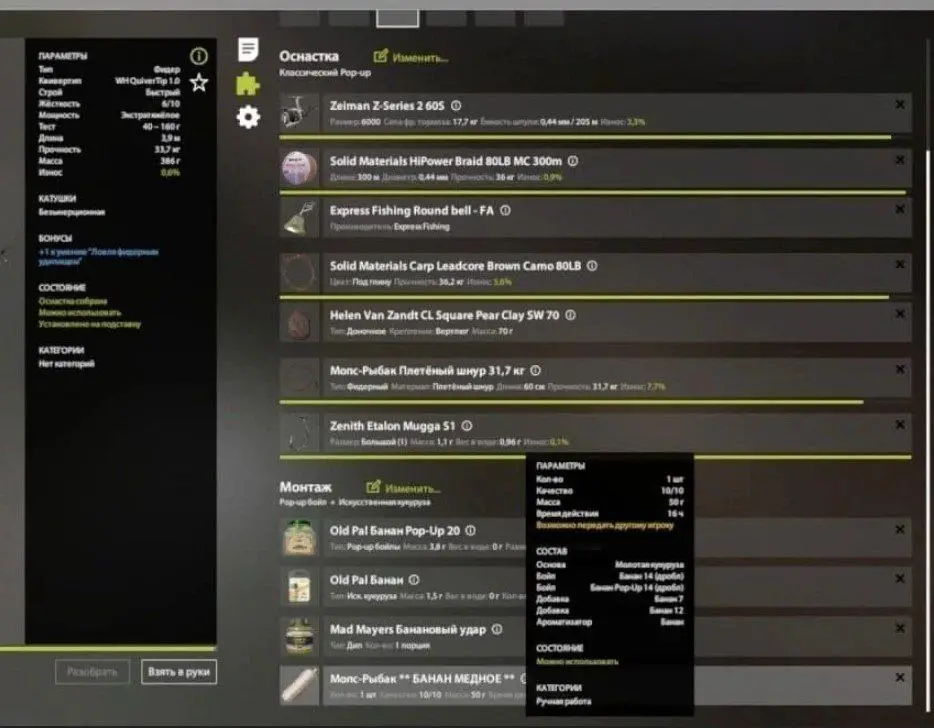Show info for Express Fishing Round bell
The height and width of the screenshot is (728, 934).
505,210
